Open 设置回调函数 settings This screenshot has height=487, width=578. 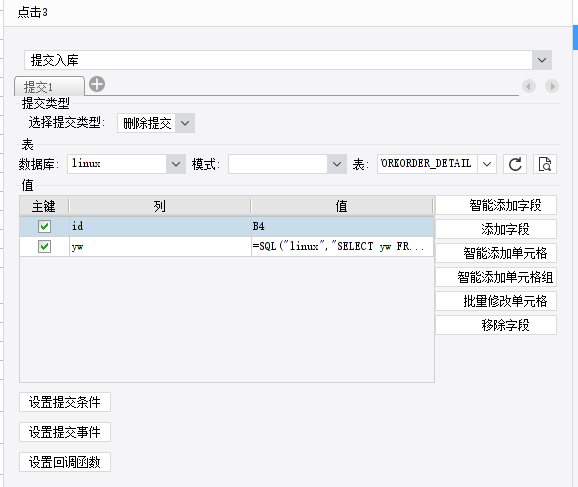click(x=65, y=462)
